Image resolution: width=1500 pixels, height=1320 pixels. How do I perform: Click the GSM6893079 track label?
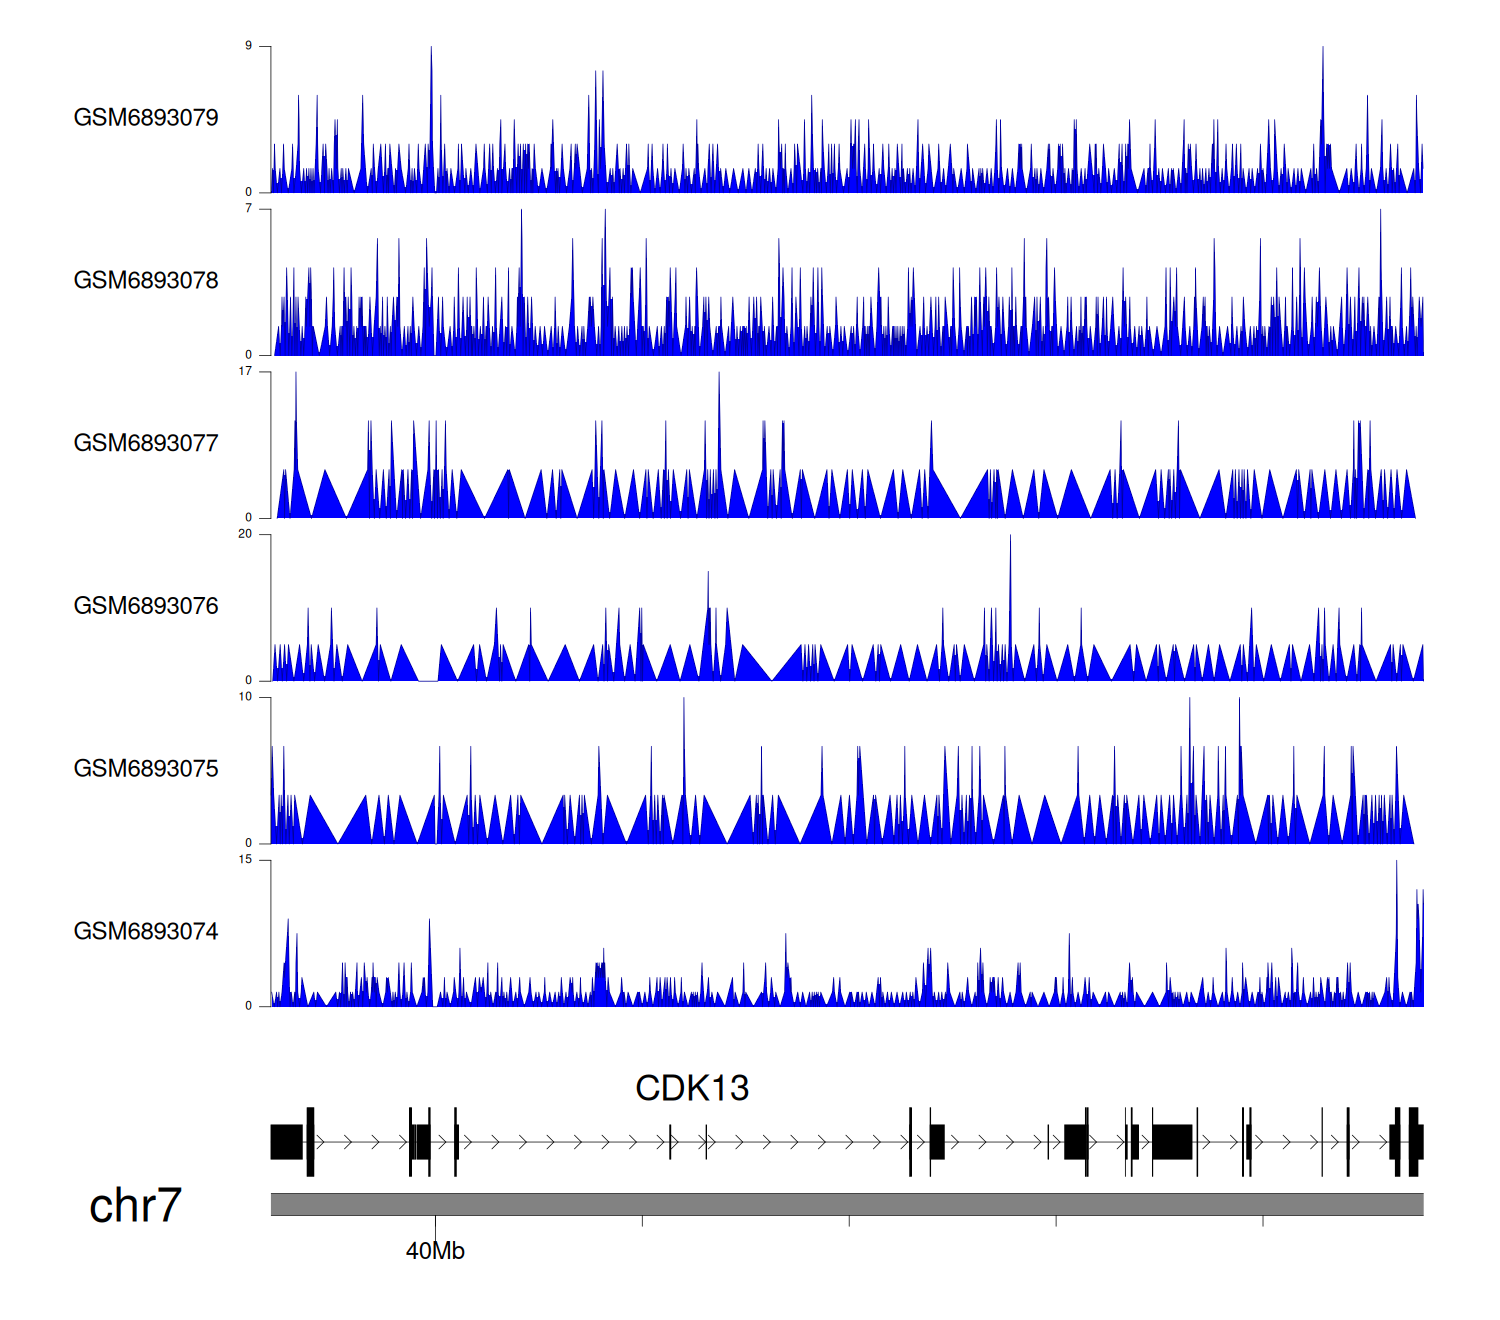pos(146,118)
